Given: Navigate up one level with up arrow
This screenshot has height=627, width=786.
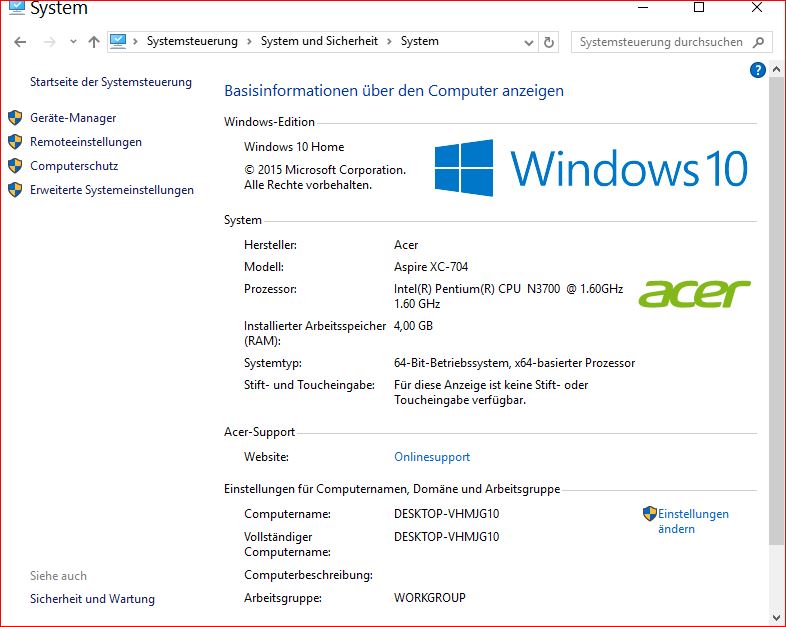Looking at the screenshot, I should tap(94, 42).
